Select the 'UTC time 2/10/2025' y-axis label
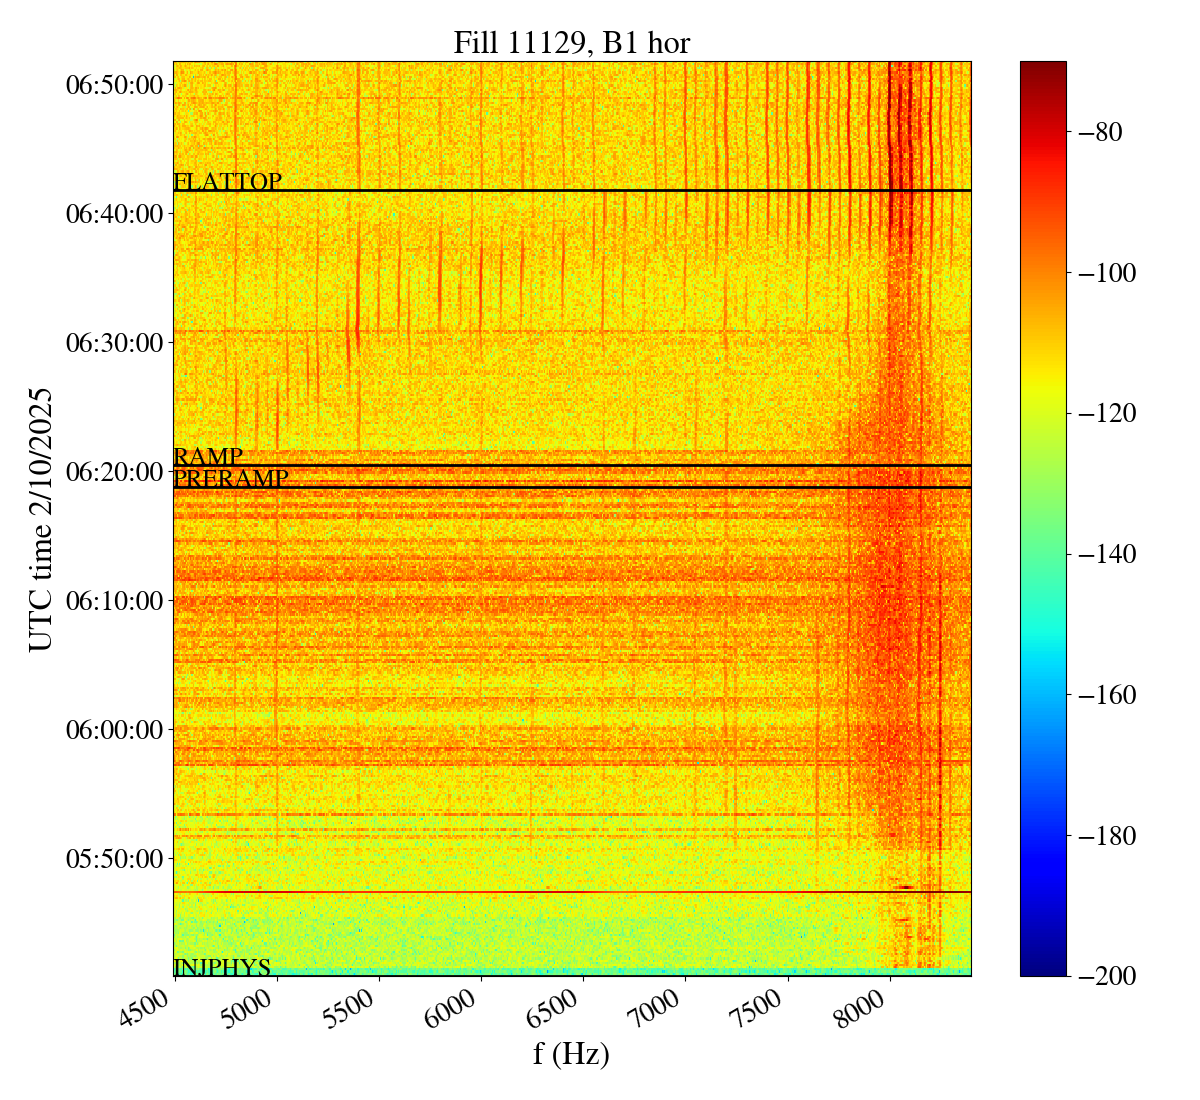This screenshot has width=1200, height=1100. coord(40,519)
